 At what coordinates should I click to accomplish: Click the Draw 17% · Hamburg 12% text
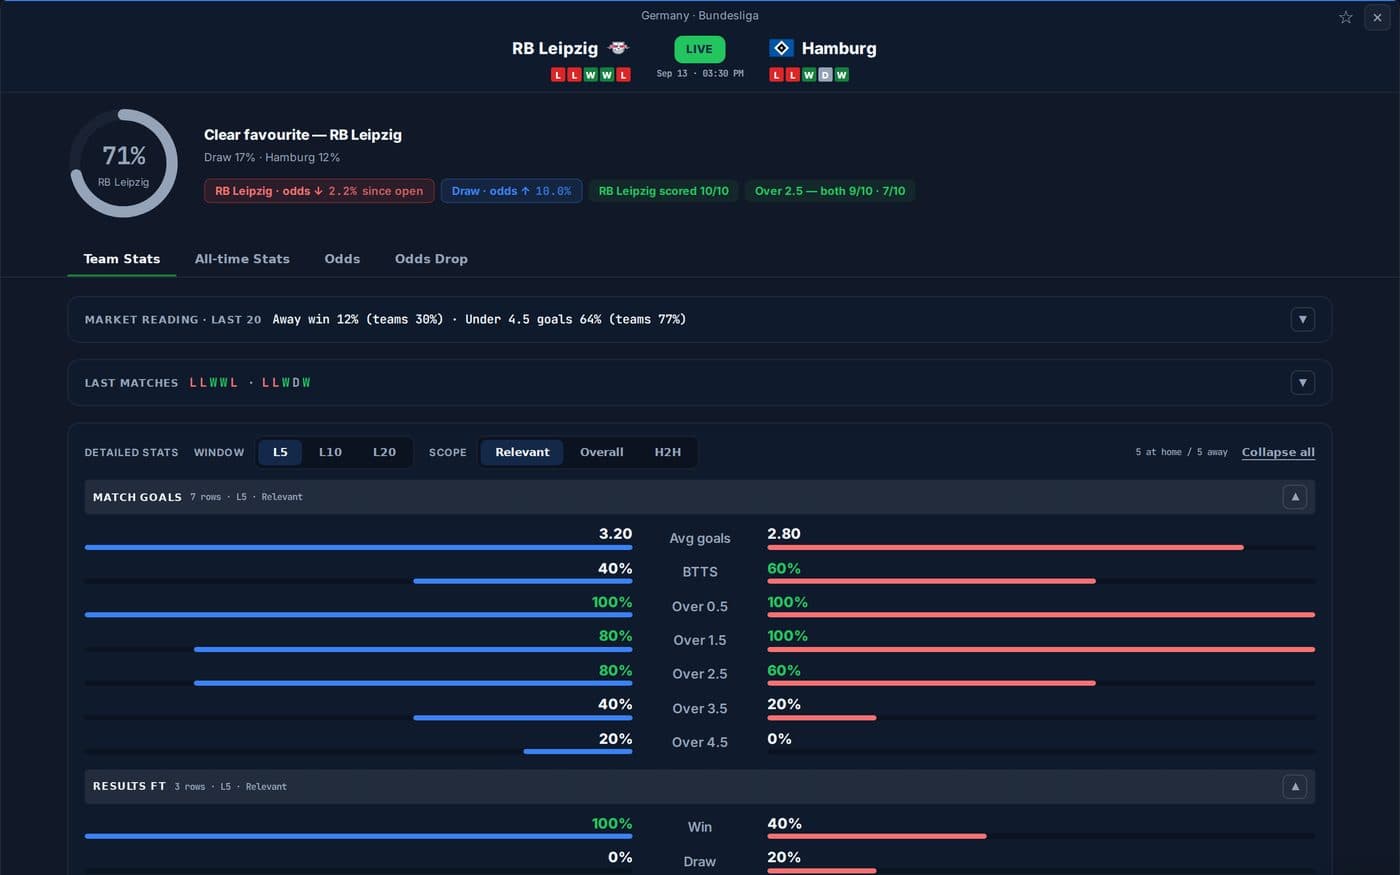click(272, 158)
